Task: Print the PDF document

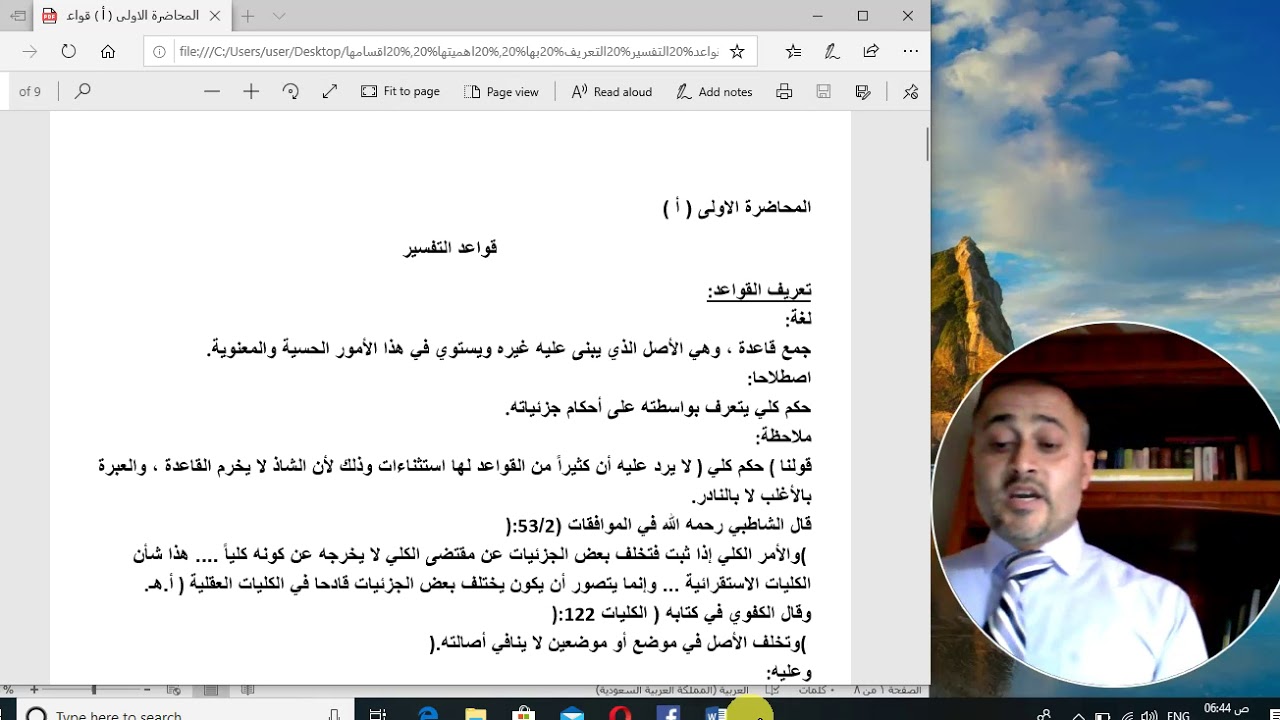Action: click(784, 91)
